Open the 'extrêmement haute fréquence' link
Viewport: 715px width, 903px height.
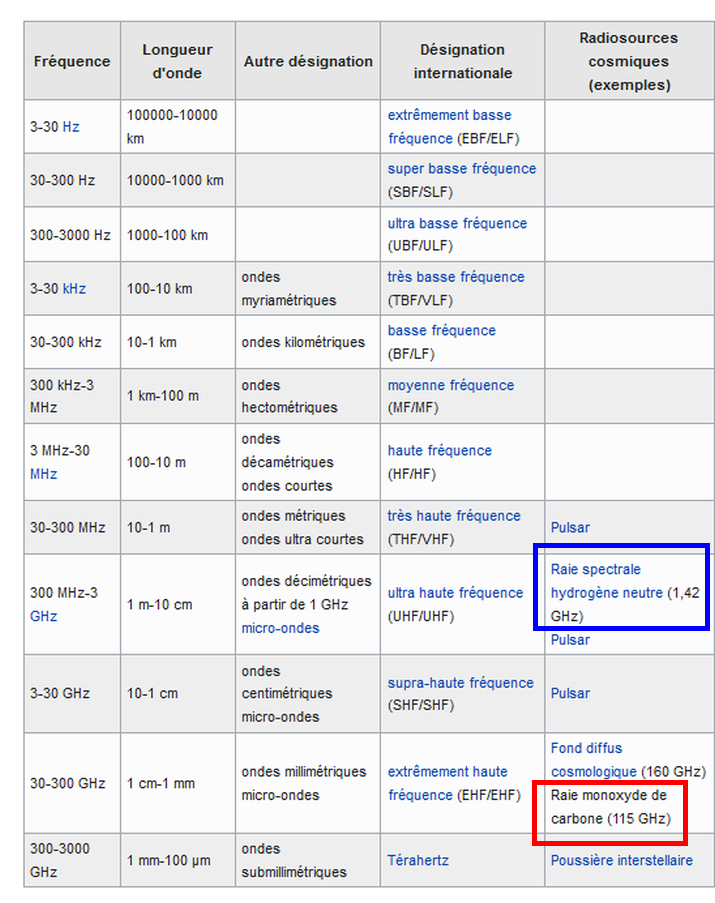(448, 783)
